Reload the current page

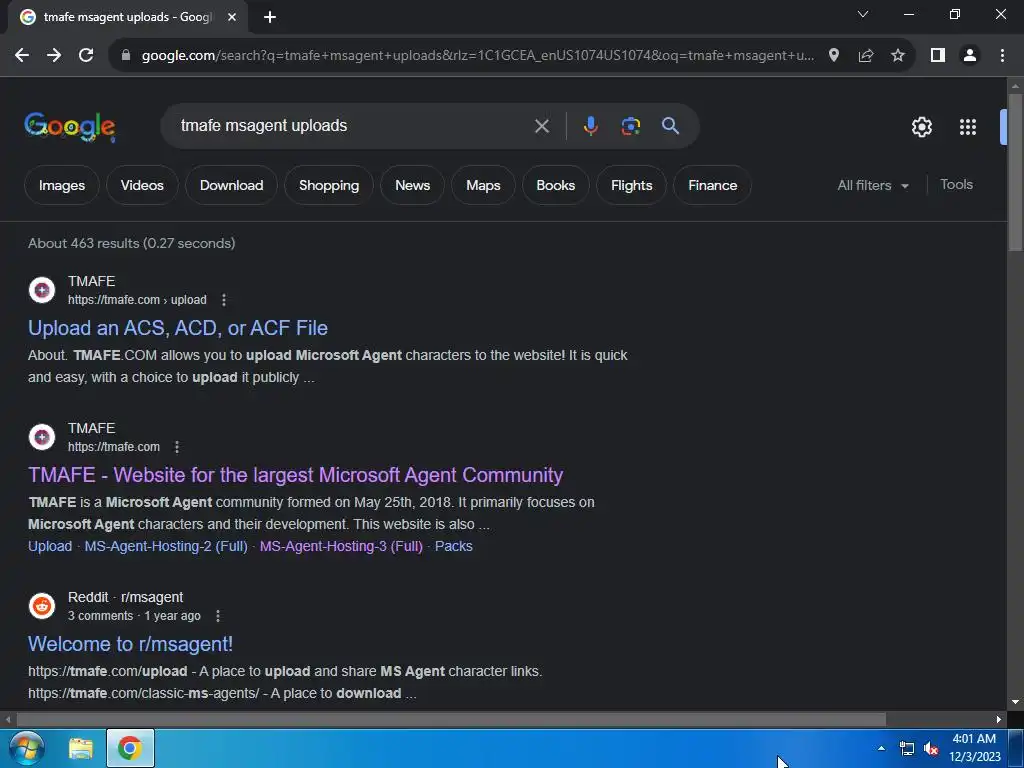pyautogui.click(x=86, y=56)
